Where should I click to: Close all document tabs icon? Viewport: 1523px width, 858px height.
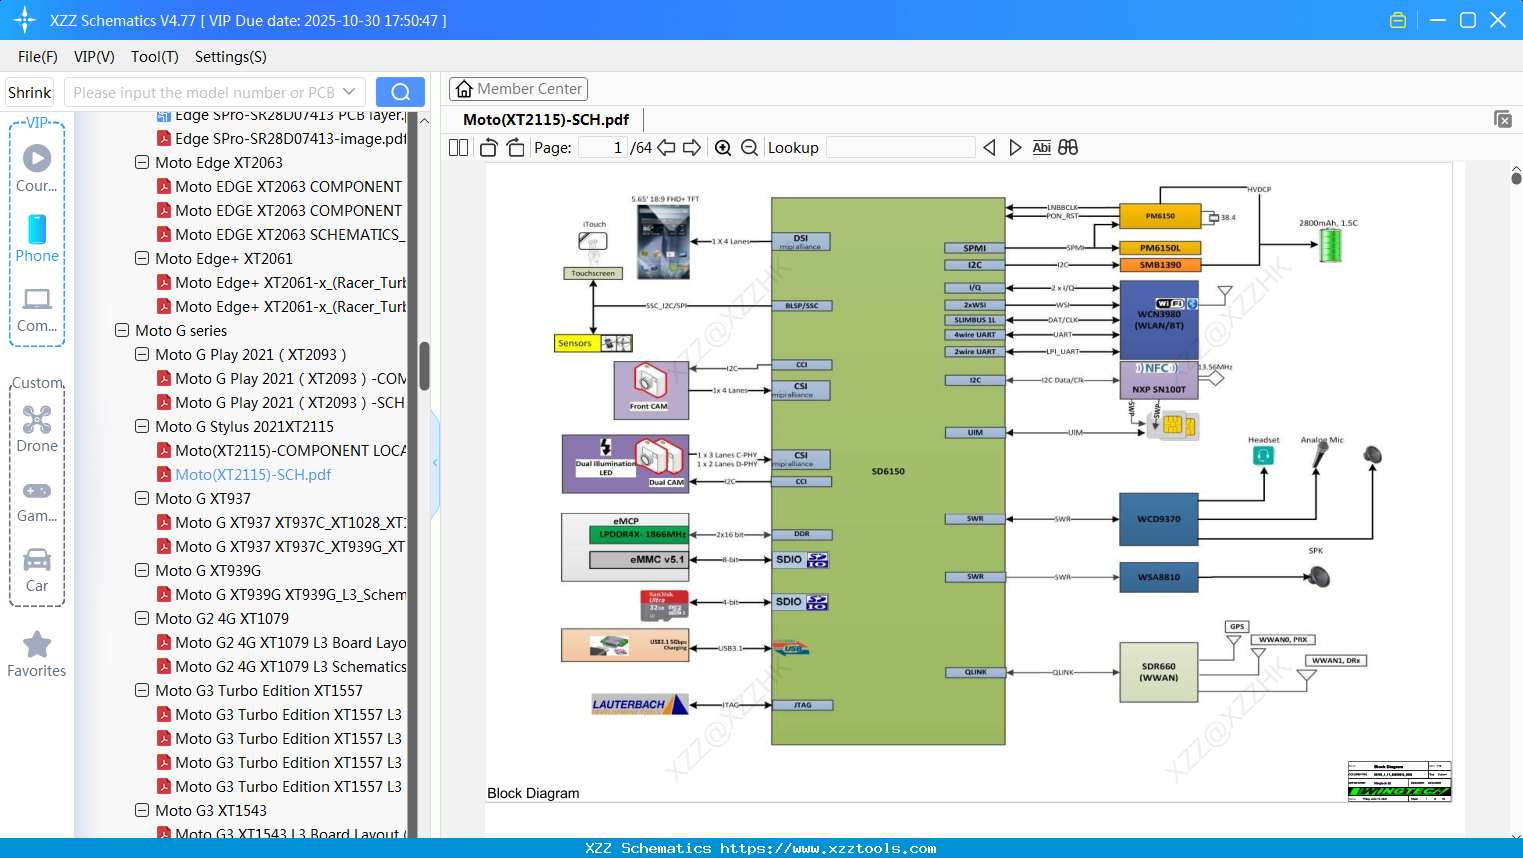pos(1503,119)
